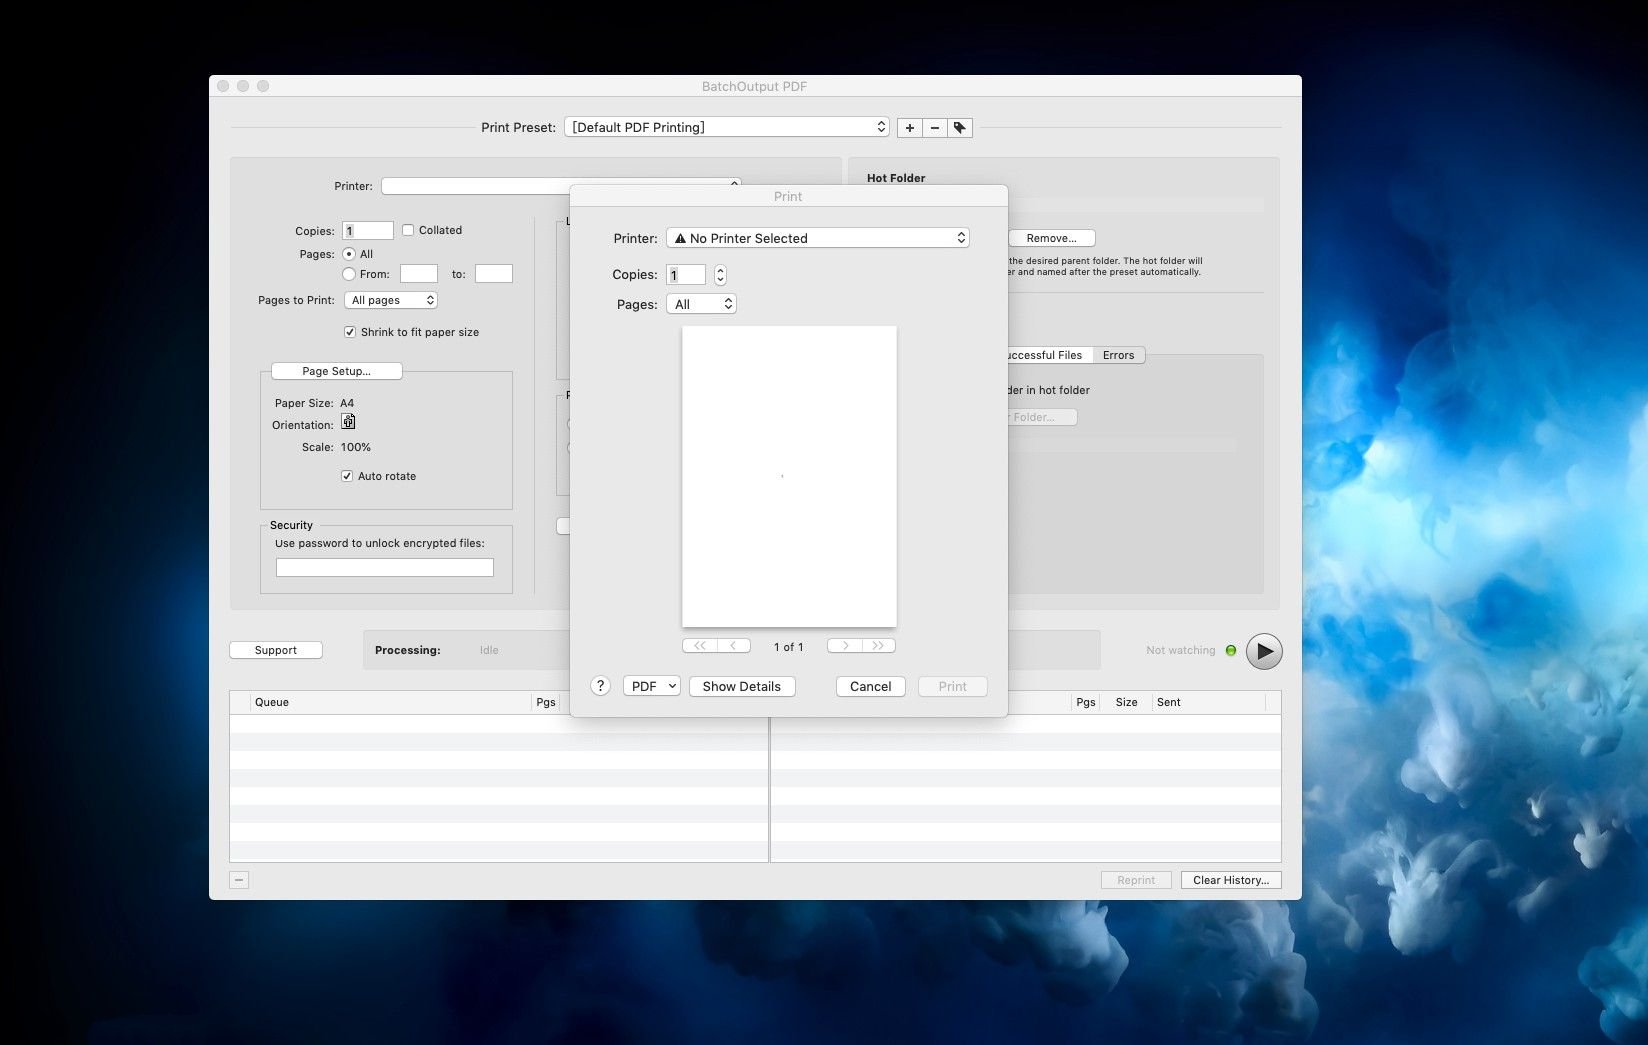Open Page Setup settings
Screen dimensions: 1648x1045
tap(337, 371)
